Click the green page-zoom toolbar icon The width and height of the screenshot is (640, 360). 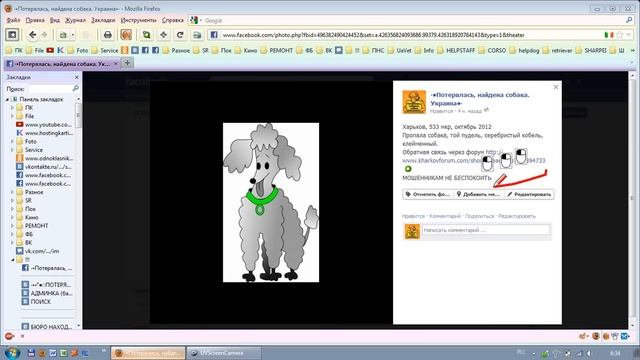coord(146,35)
